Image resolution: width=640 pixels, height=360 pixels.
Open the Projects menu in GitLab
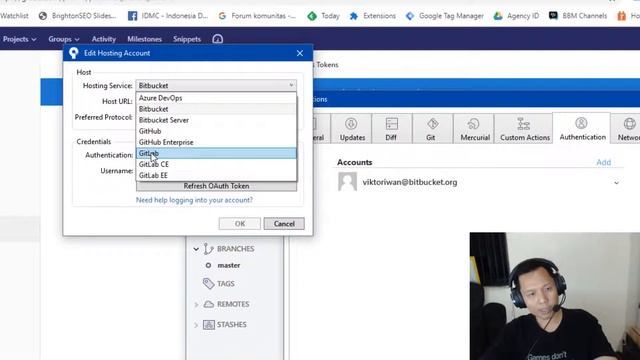click(19, 39)
